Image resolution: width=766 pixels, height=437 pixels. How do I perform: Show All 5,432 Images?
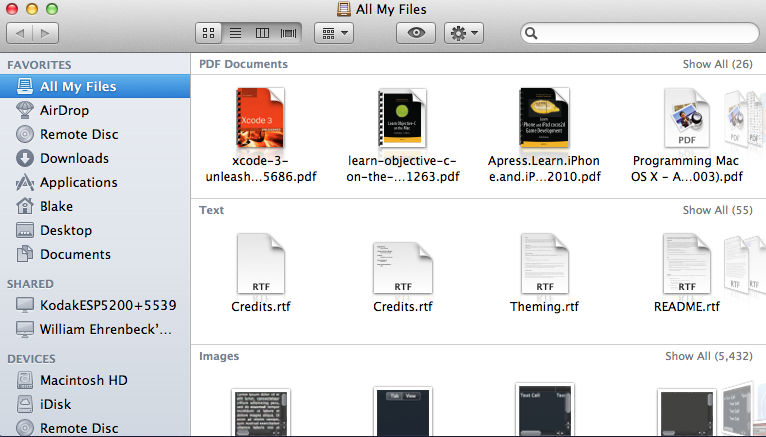pos(709,356)
